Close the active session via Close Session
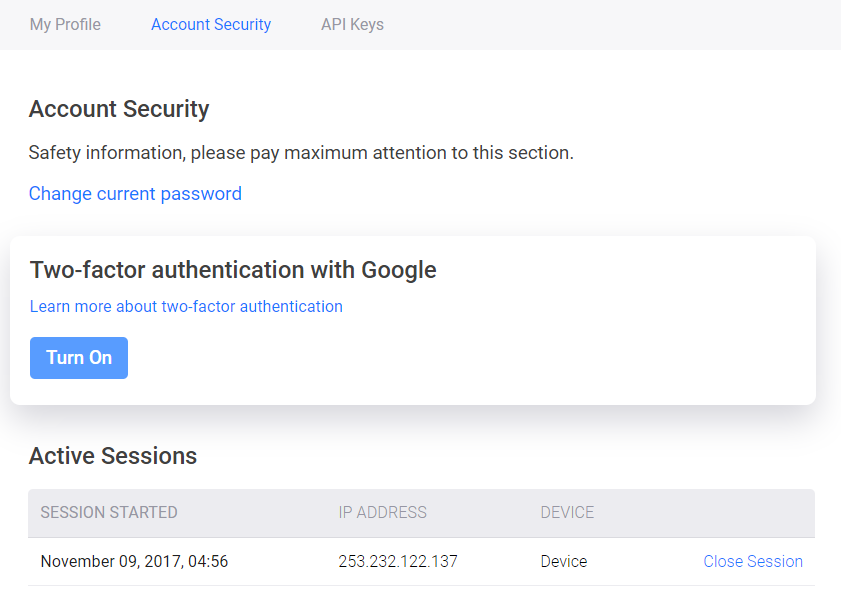This screenshot has height=603, width=841. 753,561
